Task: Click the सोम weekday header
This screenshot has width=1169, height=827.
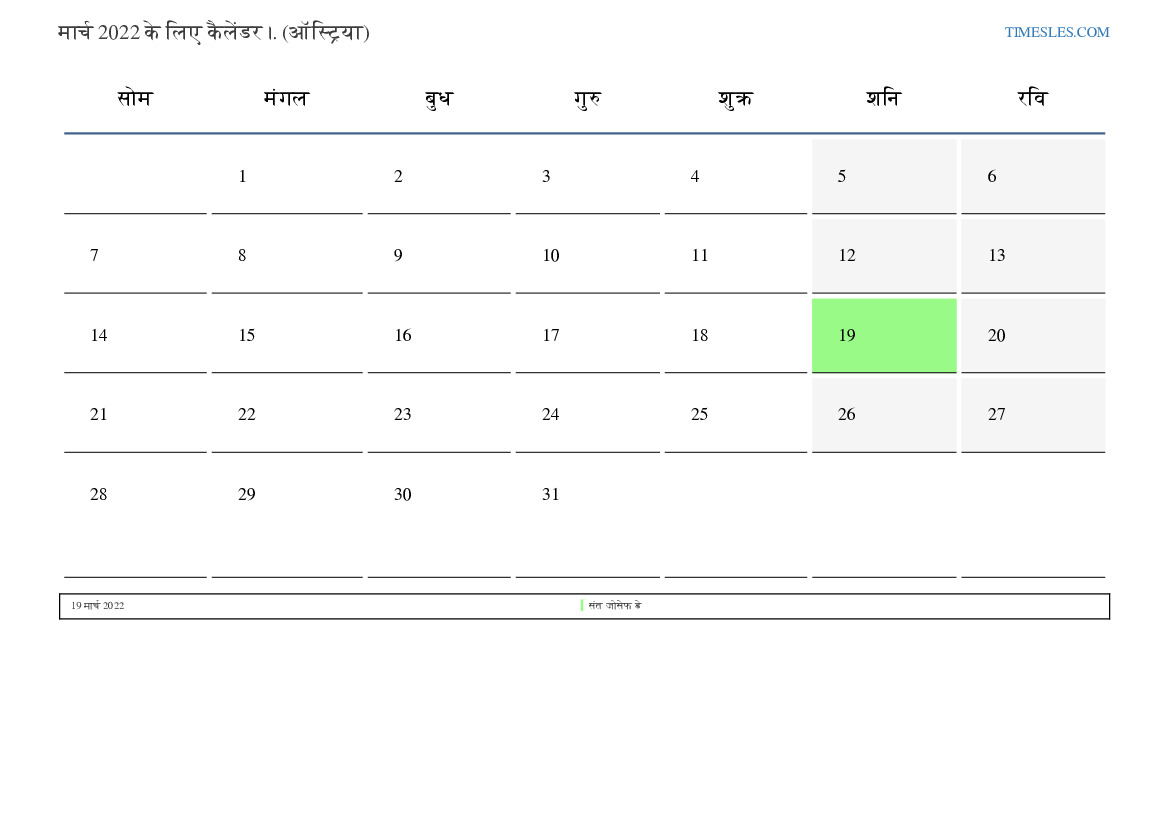Action: 134,99
